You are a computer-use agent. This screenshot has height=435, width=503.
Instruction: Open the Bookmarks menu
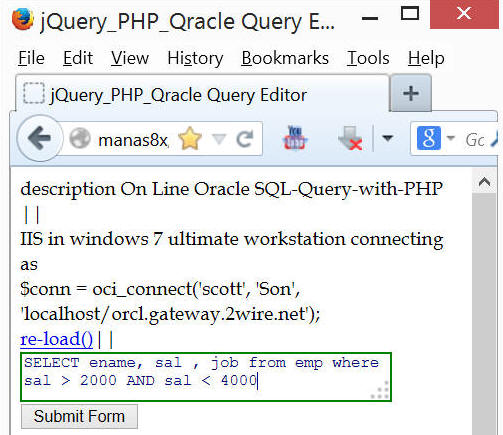click(285, 58)
